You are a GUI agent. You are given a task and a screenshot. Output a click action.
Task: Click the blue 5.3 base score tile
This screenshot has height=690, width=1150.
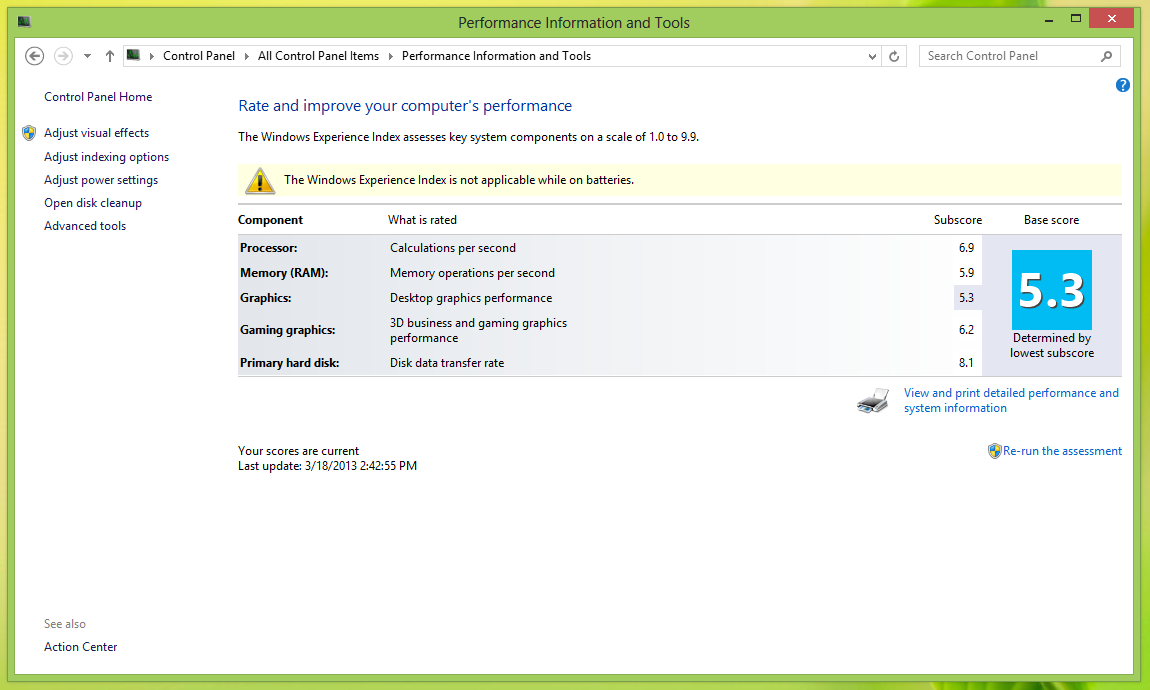1051,290
